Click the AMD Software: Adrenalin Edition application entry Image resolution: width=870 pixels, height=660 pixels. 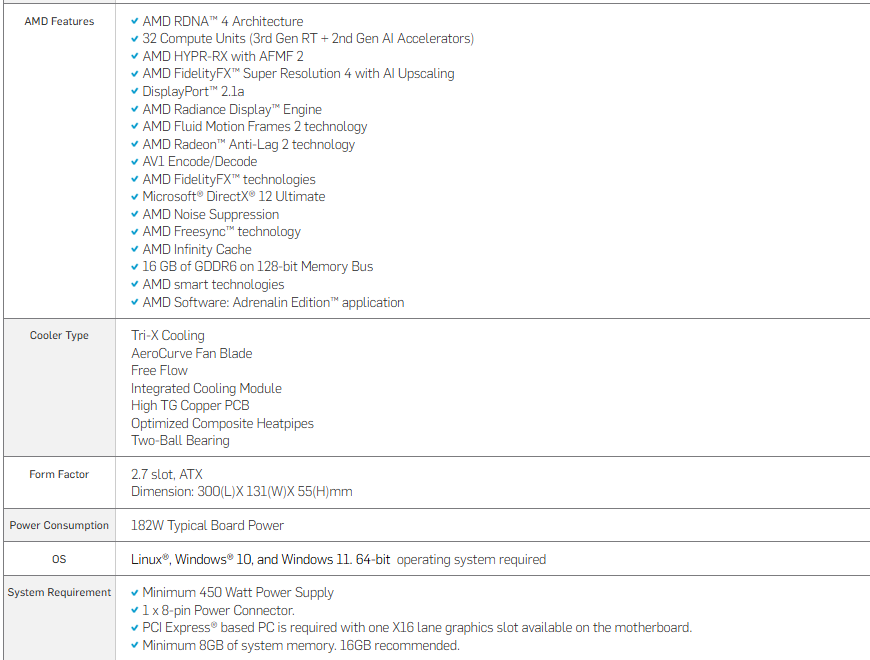pos(273,302)
